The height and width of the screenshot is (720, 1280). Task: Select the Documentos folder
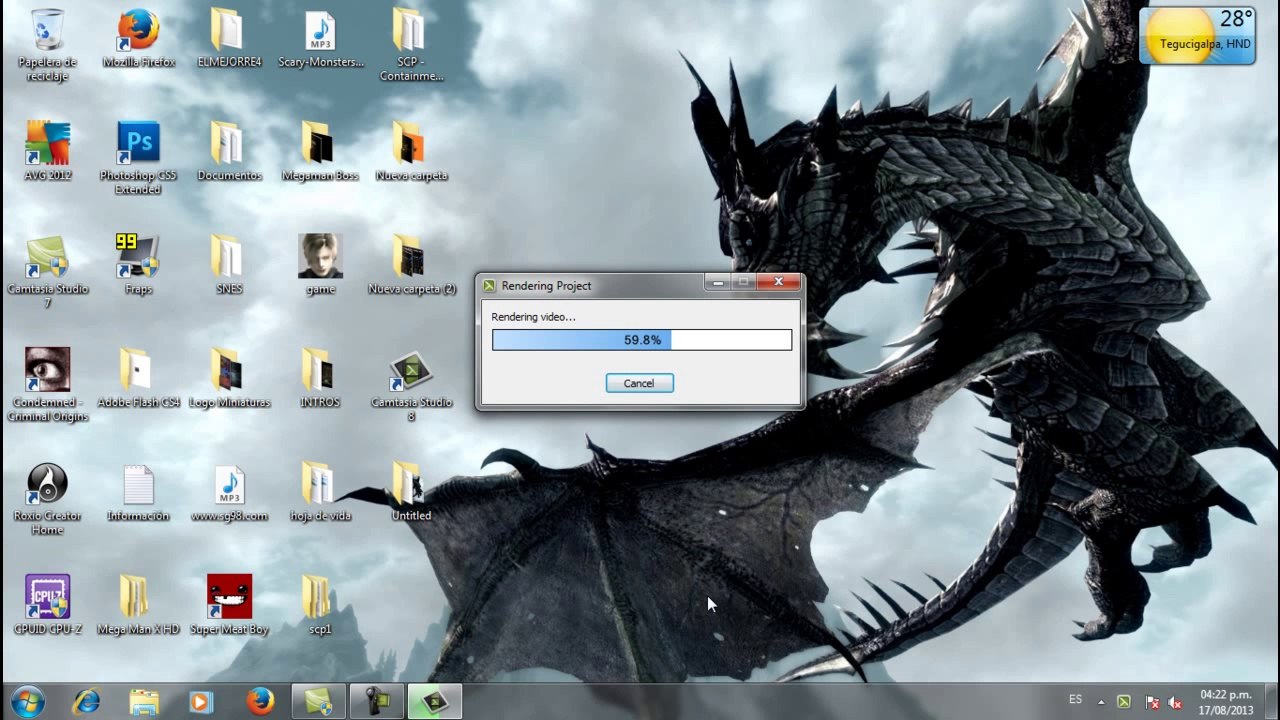(229, 152)
